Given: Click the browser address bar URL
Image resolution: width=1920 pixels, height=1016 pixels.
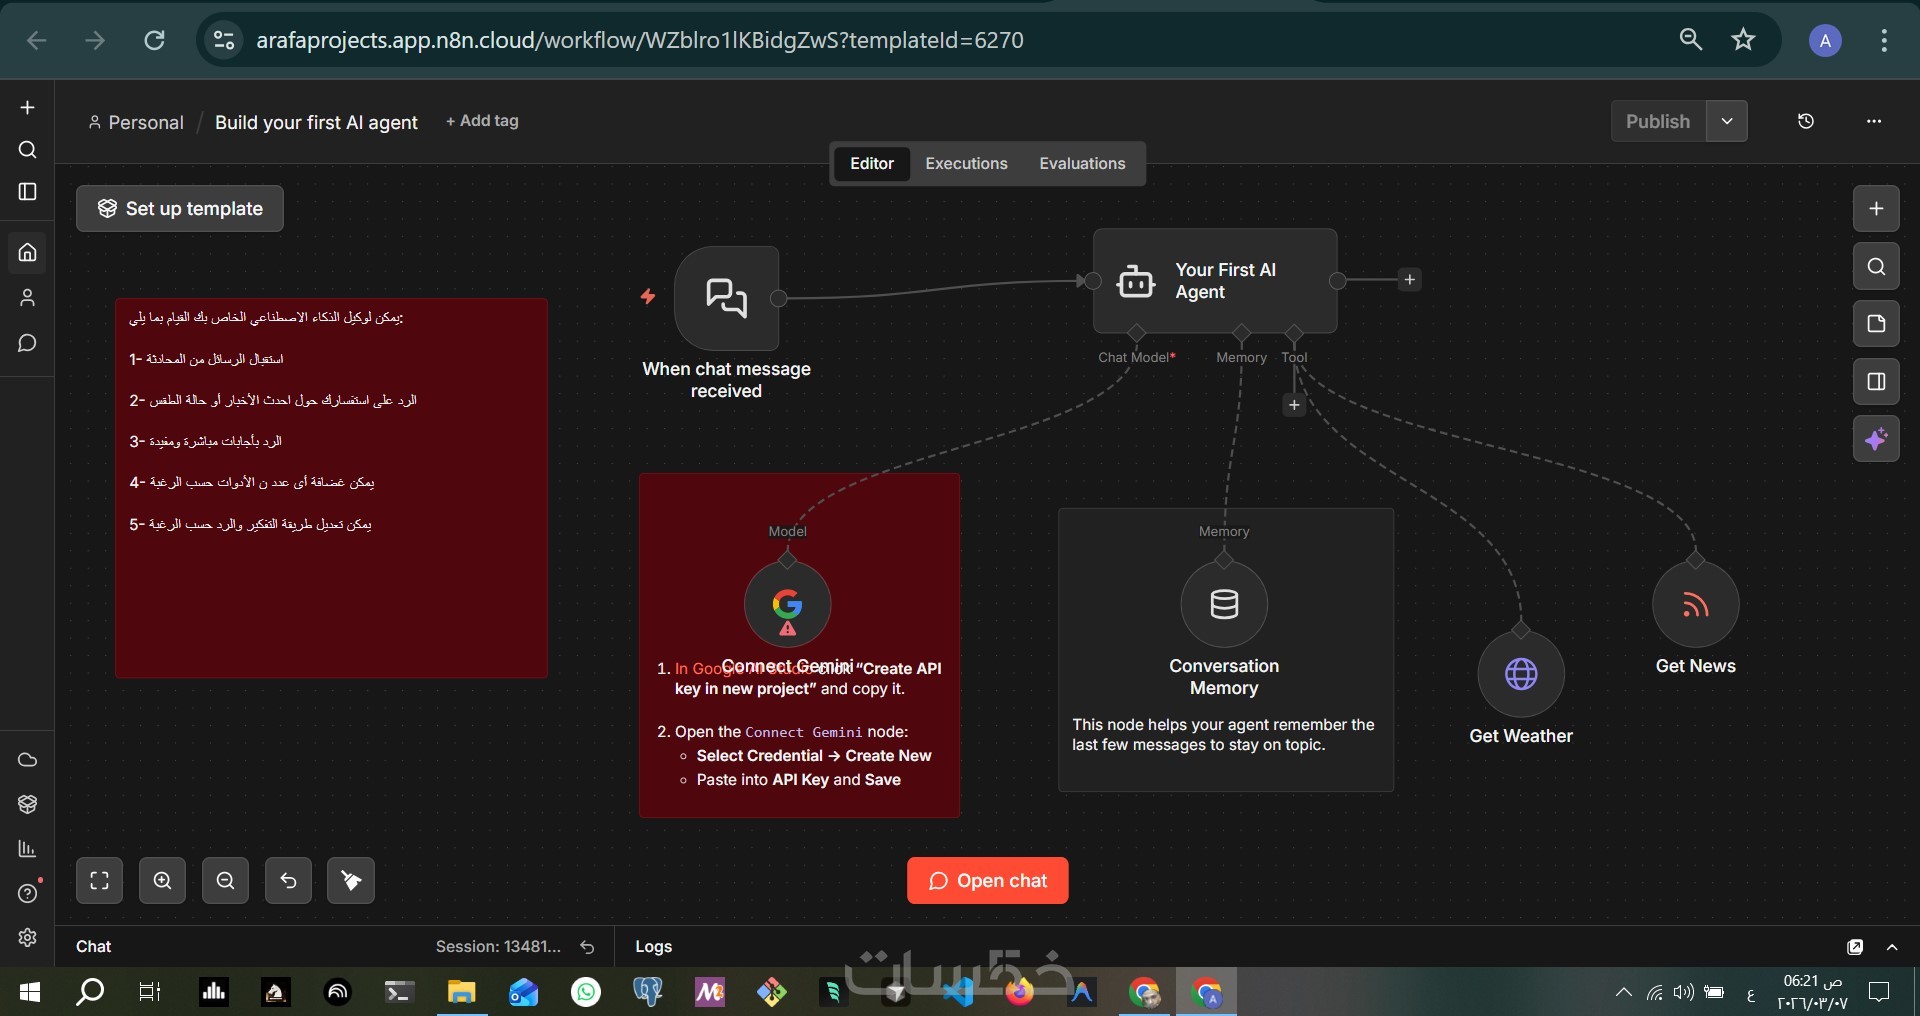Looking at the screenshot, I should pos(640,40).
